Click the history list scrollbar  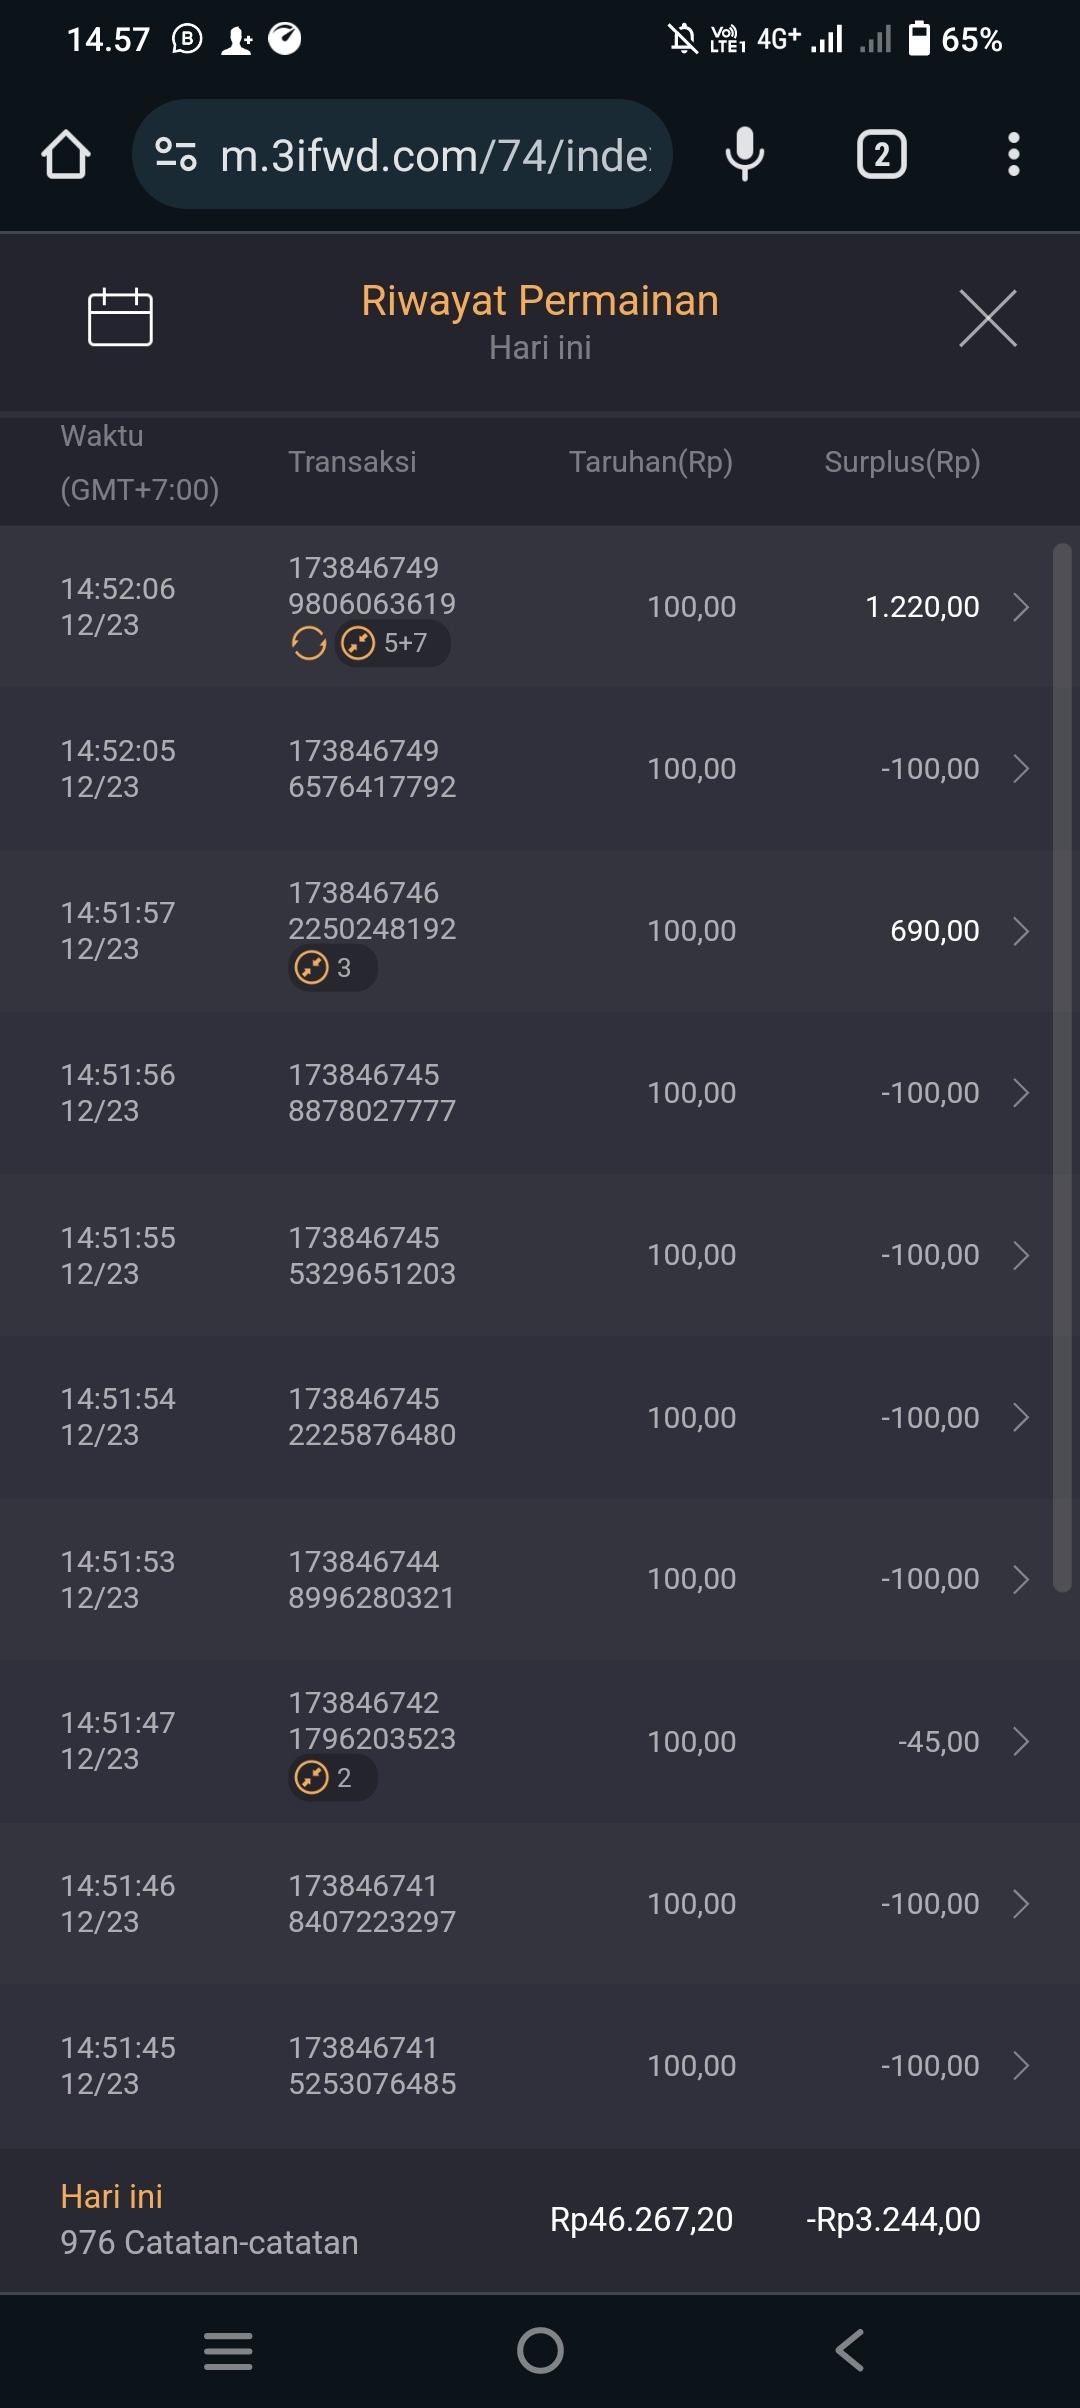[x=1062, y=1067]
